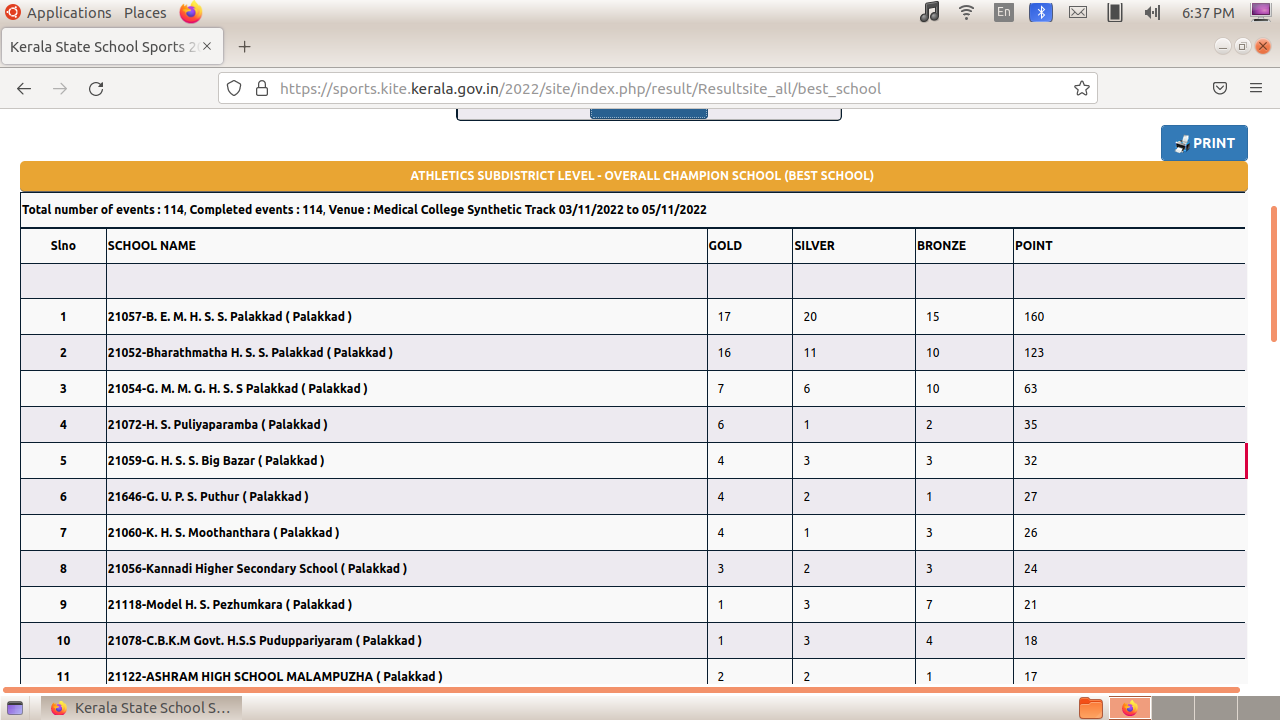Click the volume indicator icon
Viewport: 1280px width, 720px height.
[1151, 13]
